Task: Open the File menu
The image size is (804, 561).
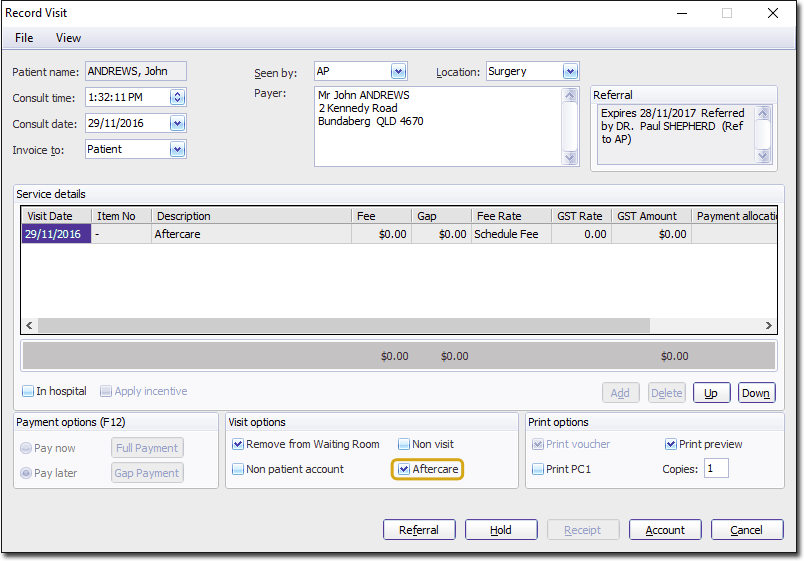Action: click(x=24, y=38)
